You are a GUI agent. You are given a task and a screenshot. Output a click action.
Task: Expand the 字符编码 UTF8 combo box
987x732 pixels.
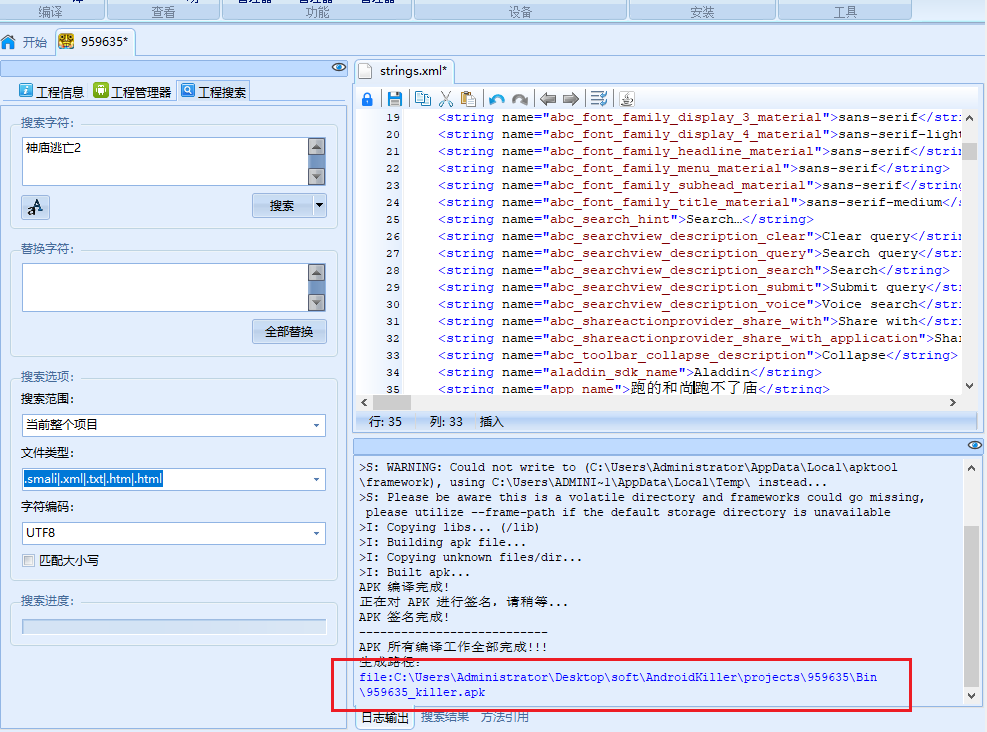pyautogui.click(x=316, y=534)
